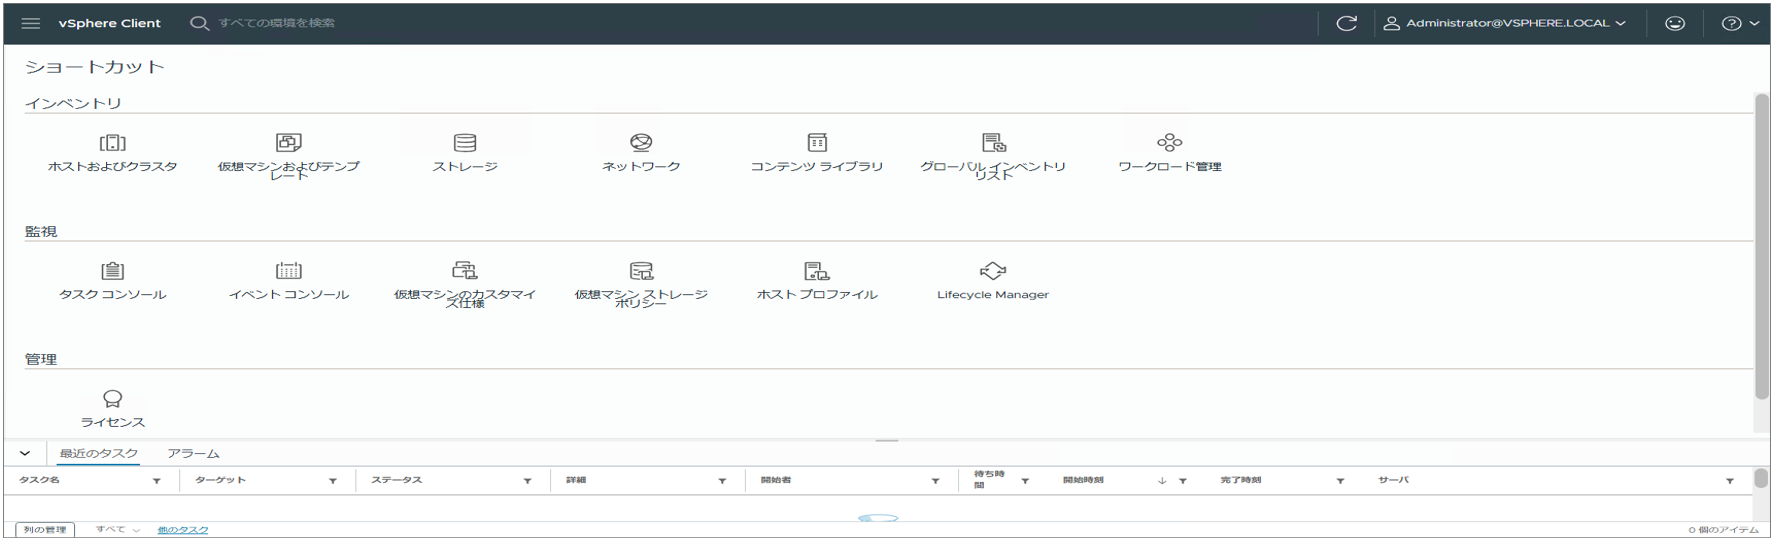Screen dimensions: 1773x539
Task: Filter the ターゲット column
Action: click(333, 481)
